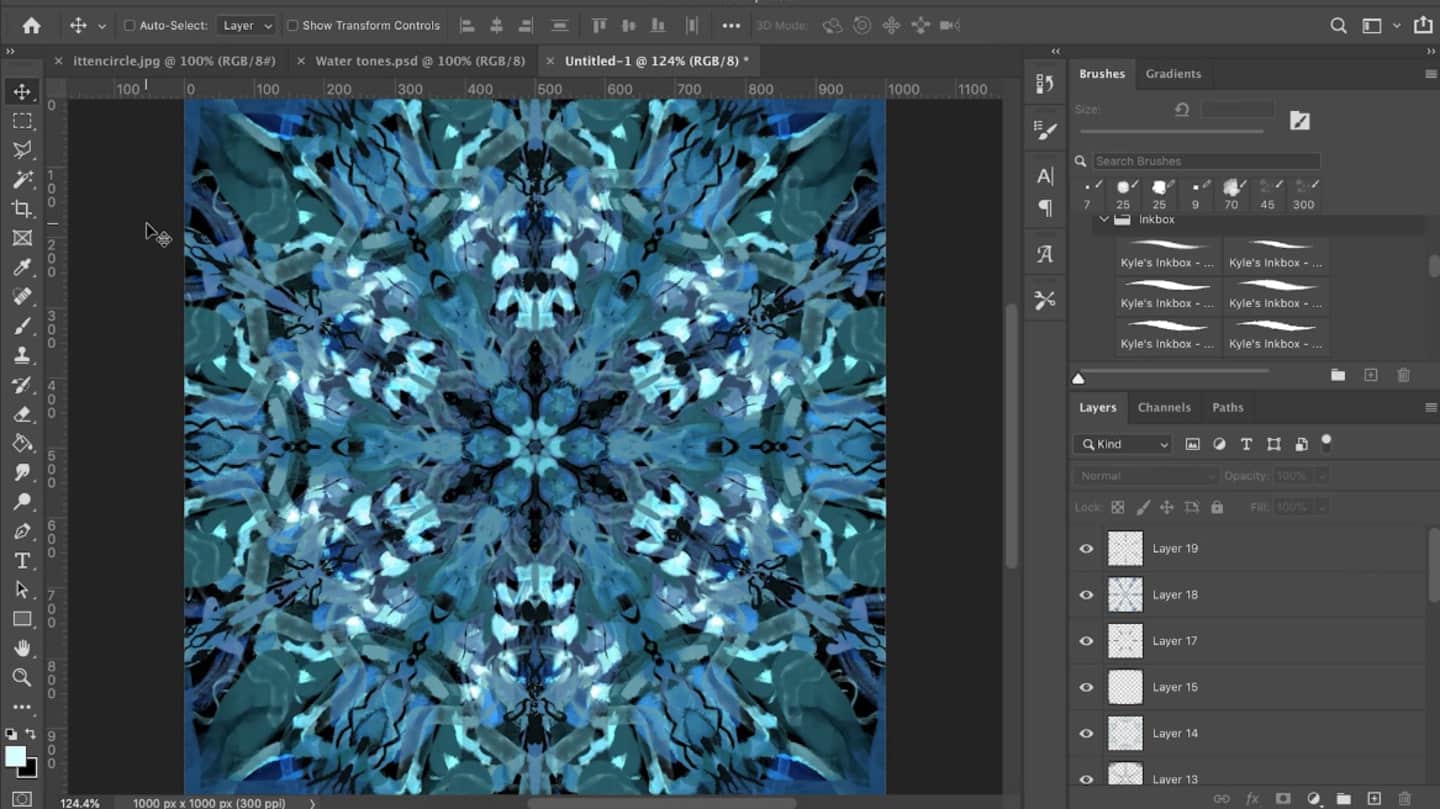Select the Hand tool
Image resolution: width=1440 pixels, height=809 pixels.
pyautogui.click(x=22, y=648)
